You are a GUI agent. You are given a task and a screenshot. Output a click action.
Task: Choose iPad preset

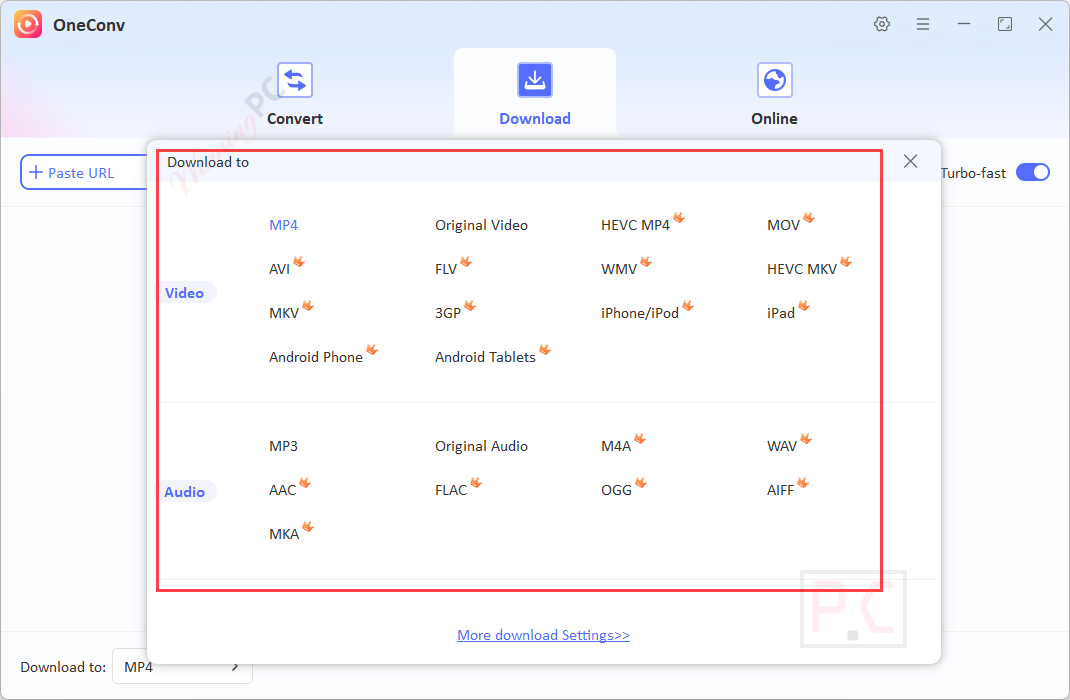pyautogui.click(x=781, y=313)
